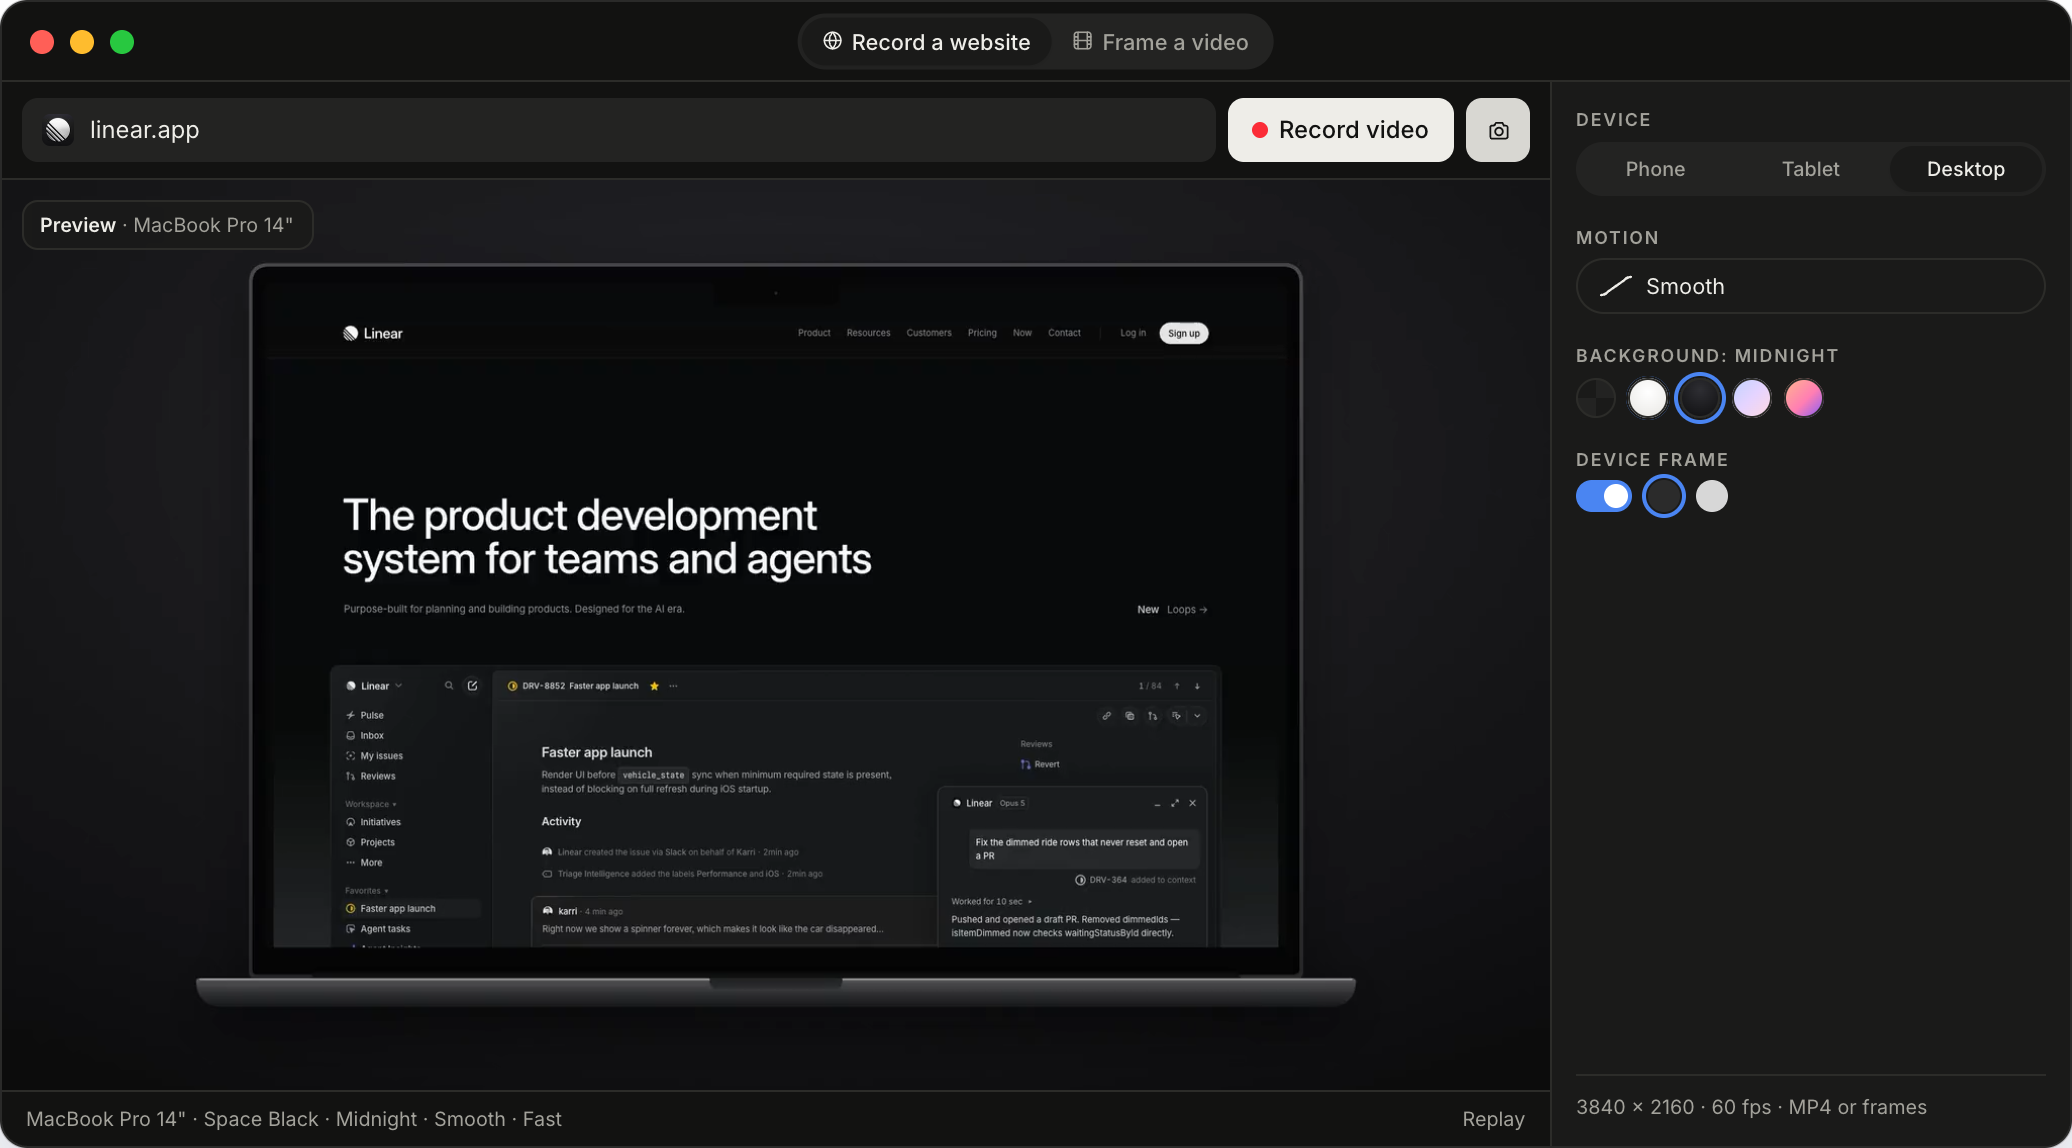
Task: Click the linear.app site favicon
Action: [x=58, y=130]
